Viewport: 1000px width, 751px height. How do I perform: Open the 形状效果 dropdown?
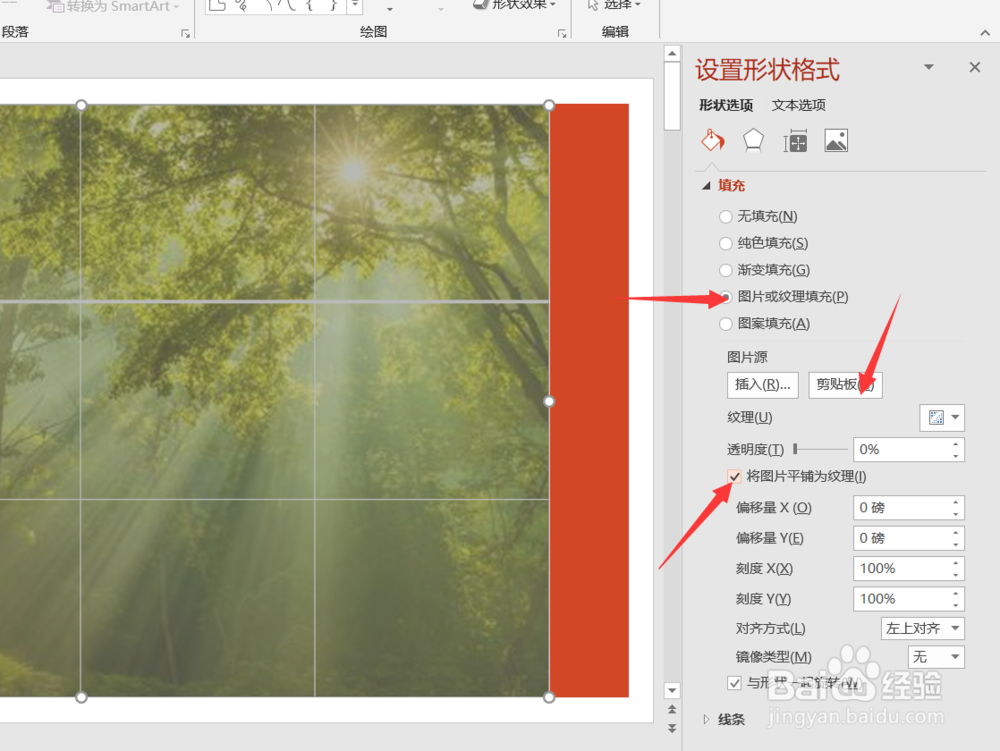(x=515, y=4)
